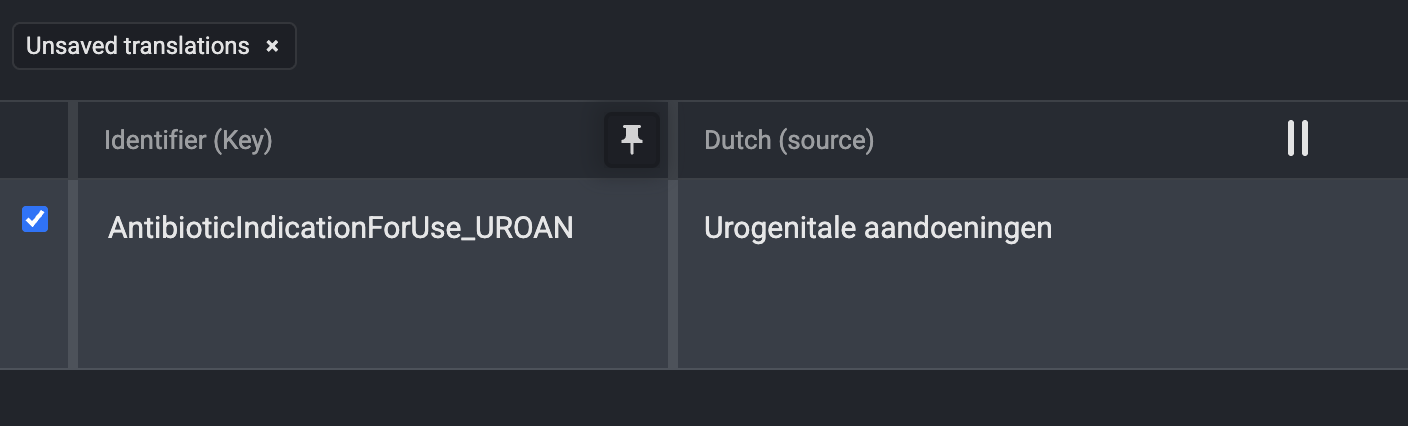Click blank area below the table row

click(x=700, y=398)
